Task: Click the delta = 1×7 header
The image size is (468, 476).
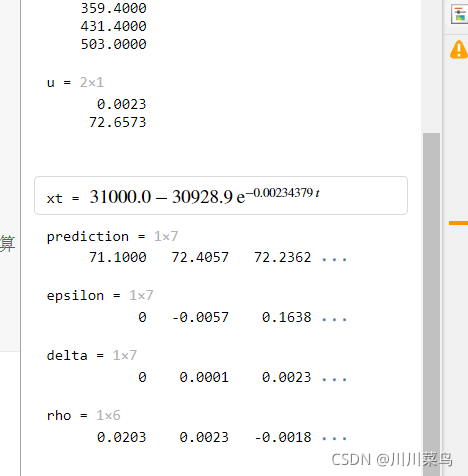Action: pyautogui.click(x=92, y=356)
